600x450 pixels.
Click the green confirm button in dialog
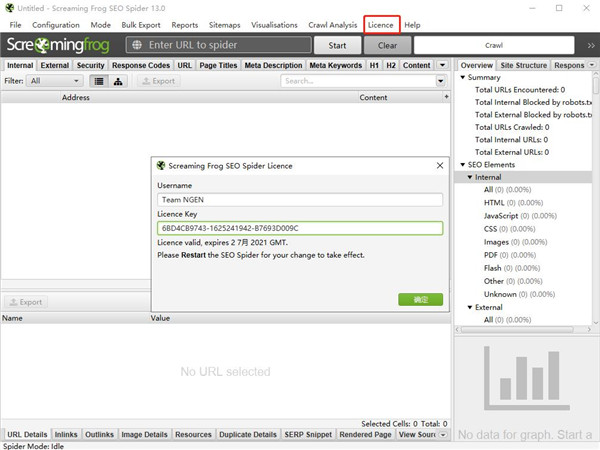click(420, 299)
